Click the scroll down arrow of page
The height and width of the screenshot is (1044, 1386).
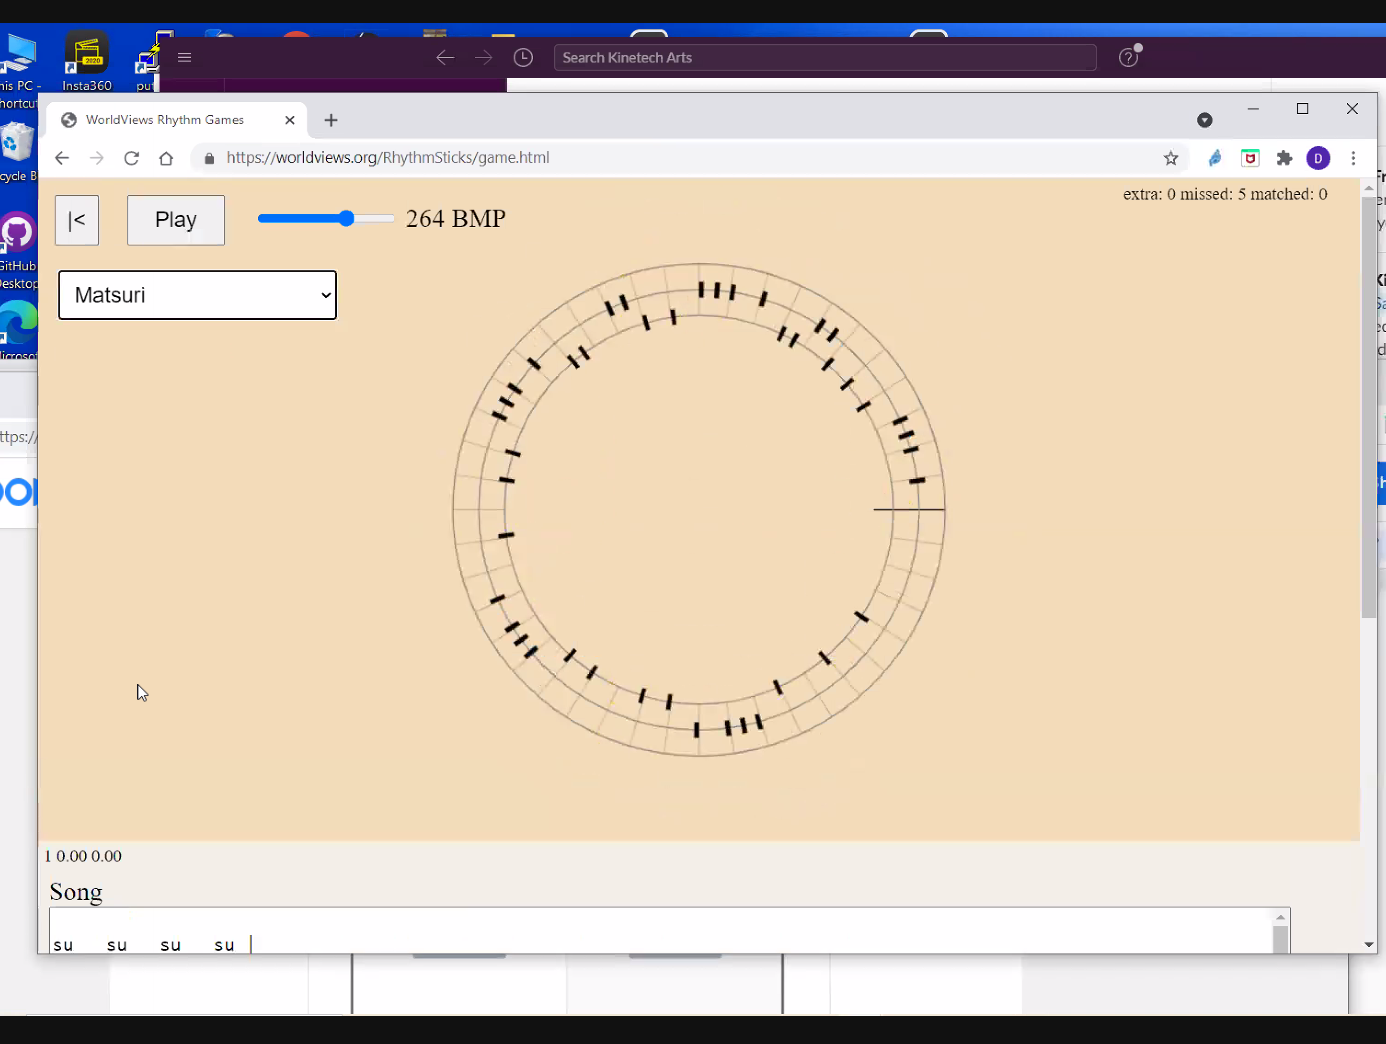[1369, 945]
